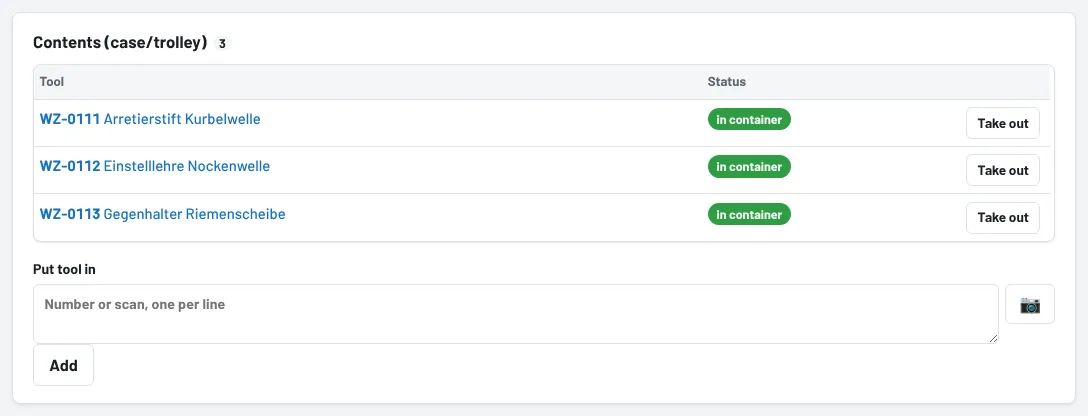
Task: Click the 'in container' status badge for WZ-0113
Action: click(x=749, y=214)
